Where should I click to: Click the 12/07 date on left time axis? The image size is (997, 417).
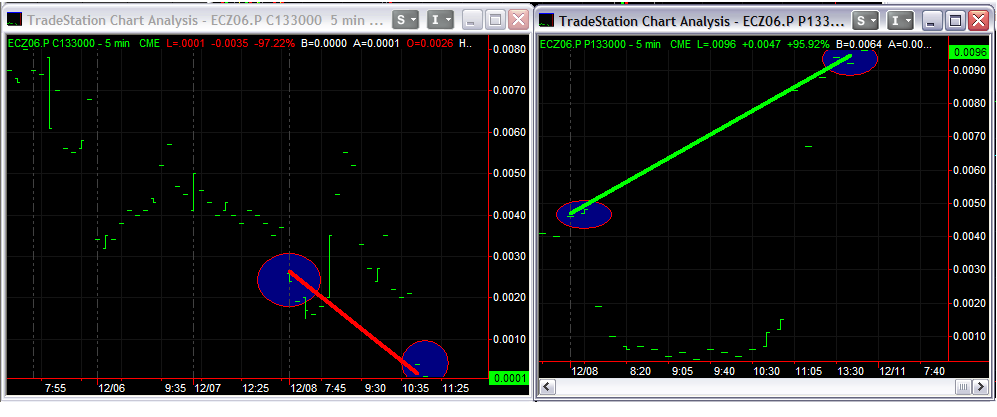(x=209, y=388)
